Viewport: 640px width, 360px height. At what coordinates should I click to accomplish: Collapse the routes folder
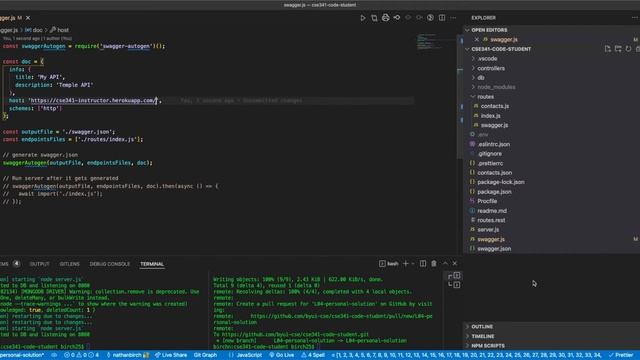(485, 97)
